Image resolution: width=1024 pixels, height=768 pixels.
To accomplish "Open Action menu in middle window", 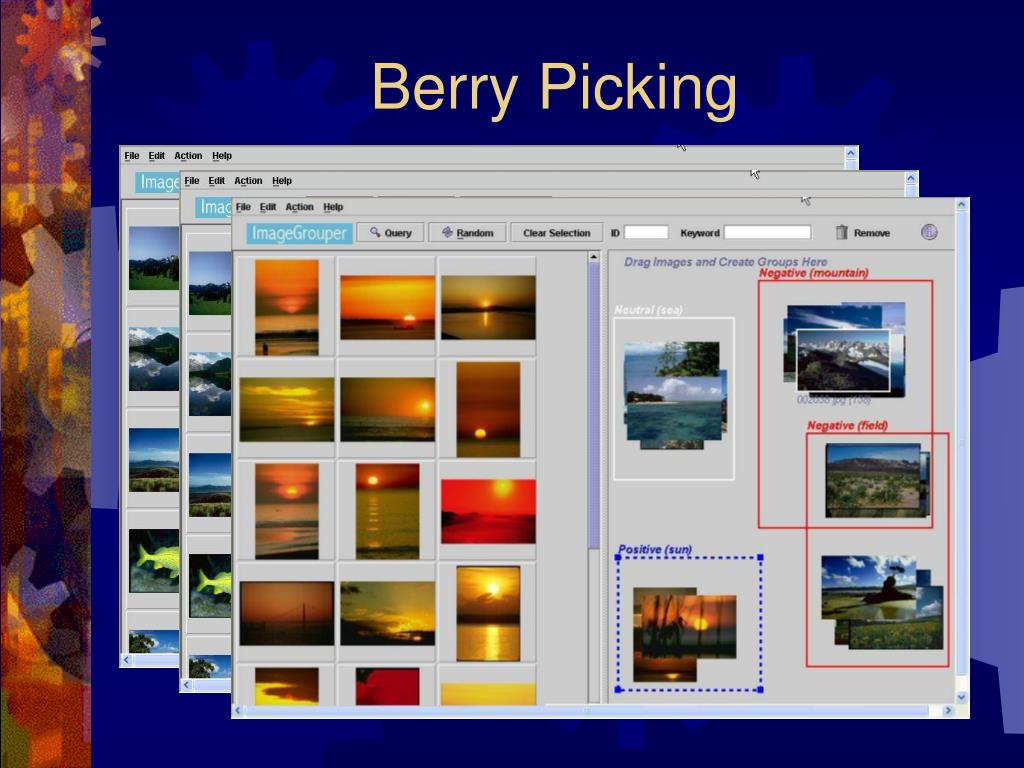I will (x=248, y=181).
